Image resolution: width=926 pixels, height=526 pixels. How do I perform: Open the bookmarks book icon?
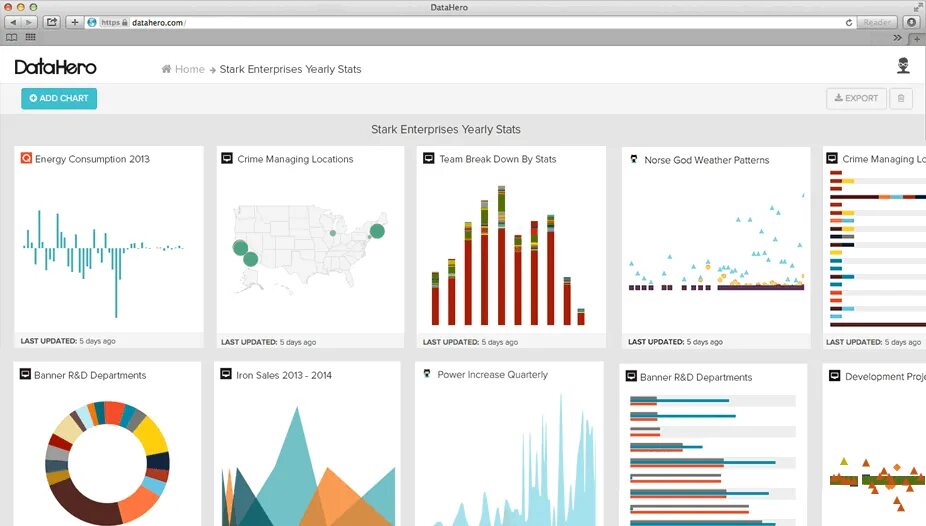(x=11, y=37)
